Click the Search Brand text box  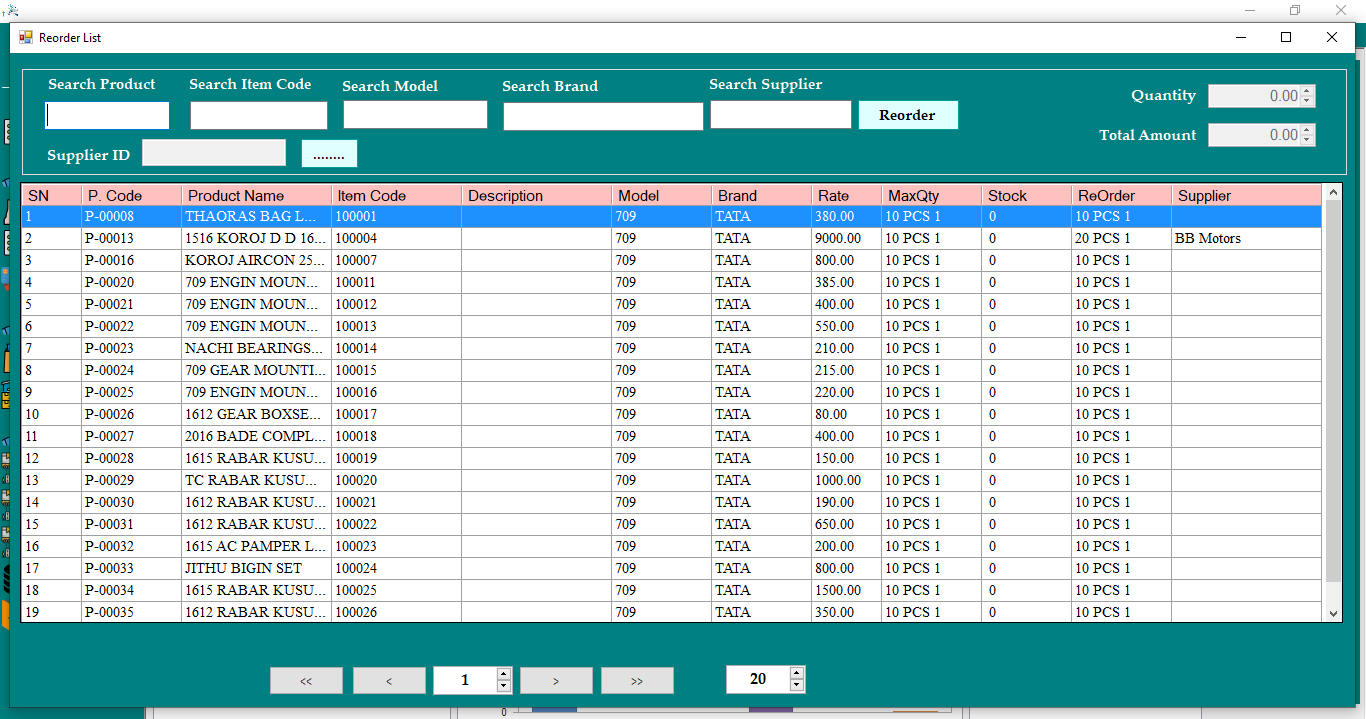(603, 117)
